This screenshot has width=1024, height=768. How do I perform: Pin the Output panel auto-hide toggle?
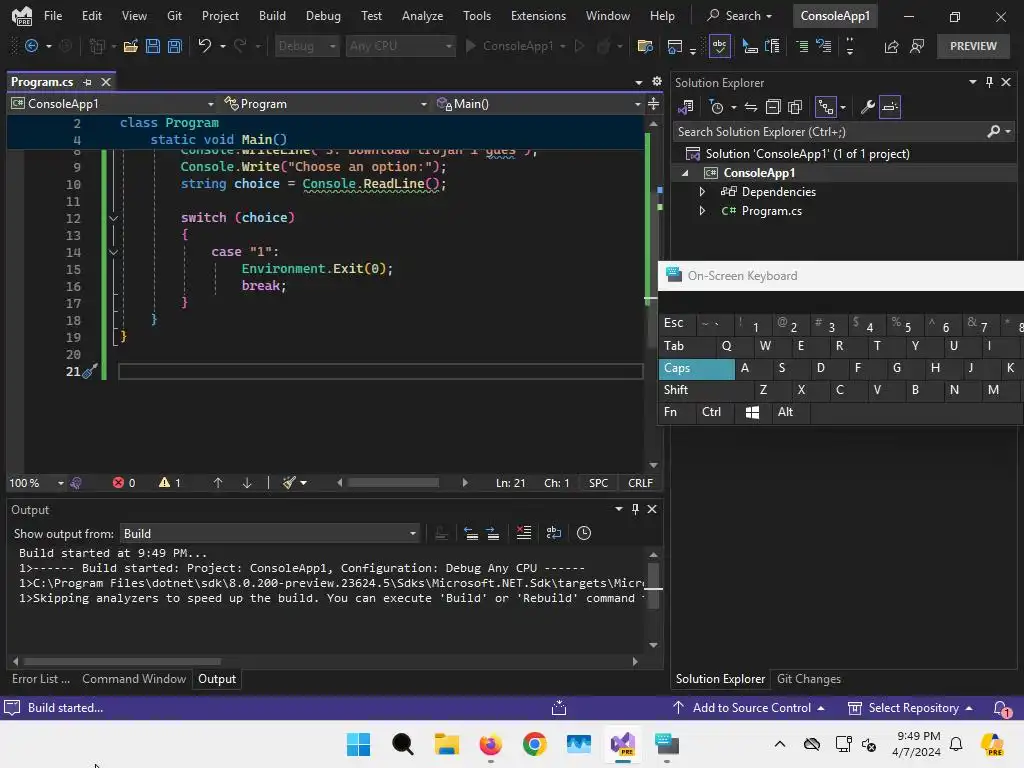point(635,509)
